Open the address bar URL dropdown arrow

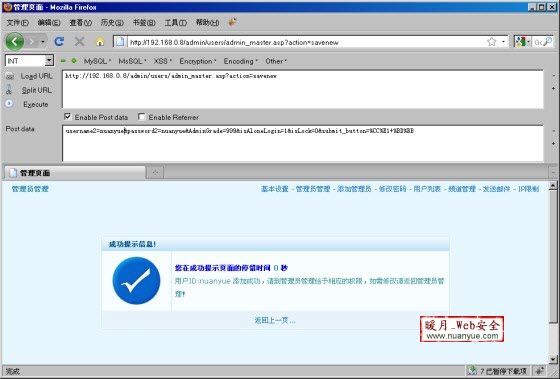504,42
